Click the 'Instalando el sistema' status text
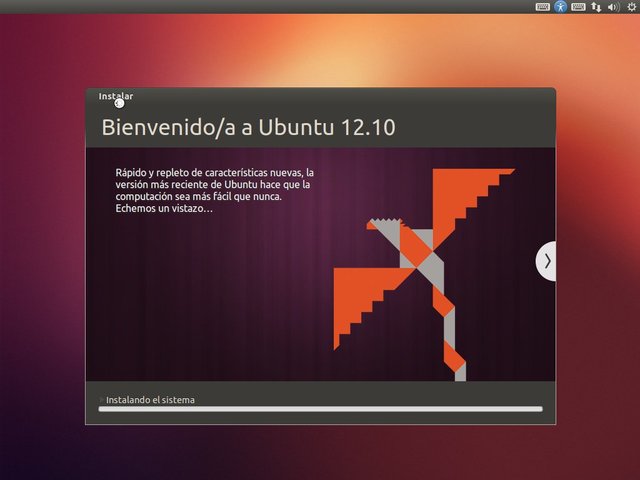 click(x=150, y=400)
